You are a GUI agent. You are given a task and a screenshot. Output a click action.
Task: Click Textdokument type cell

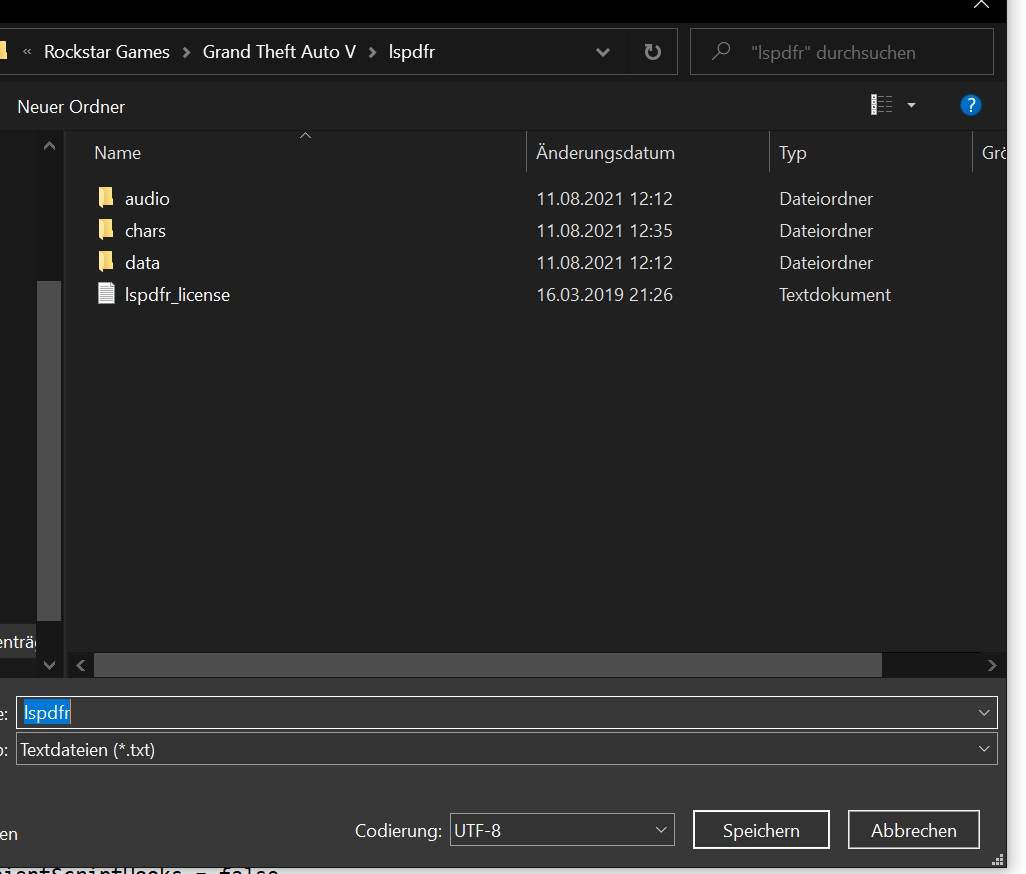click(835, 295)
